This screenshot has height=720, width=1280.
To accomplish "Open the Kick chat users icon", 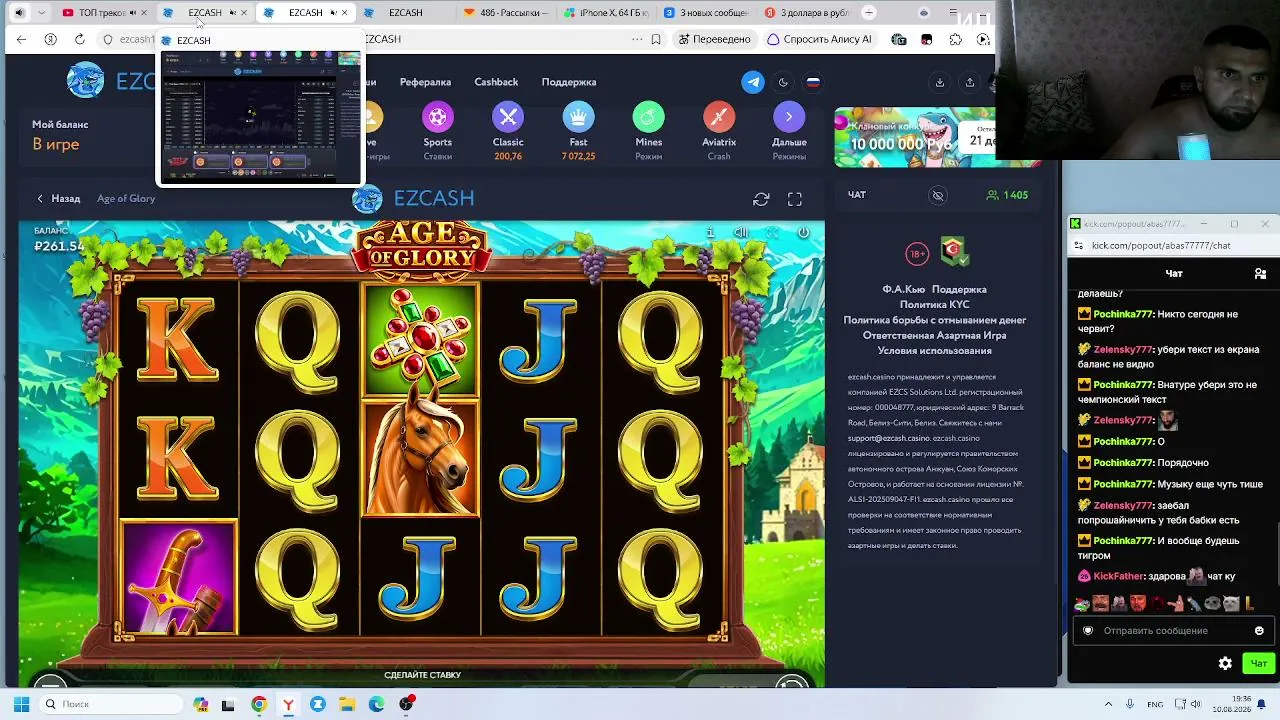I will click(x=1260, y=273).
